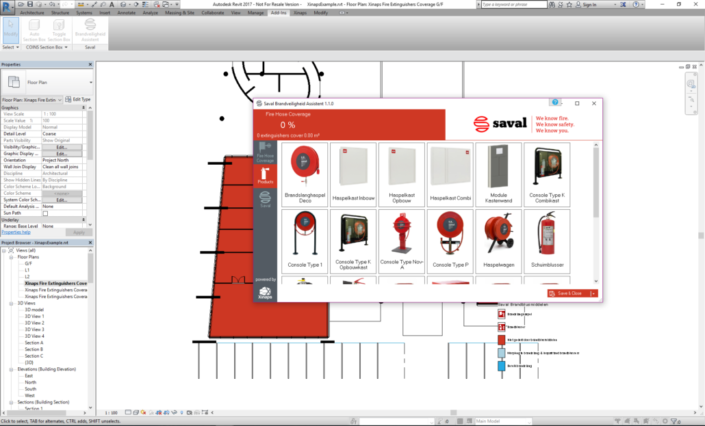The width and height of the screenshot is (705, 426).
Task: Select the Console Type P product
Action: [x=450, y=242]
